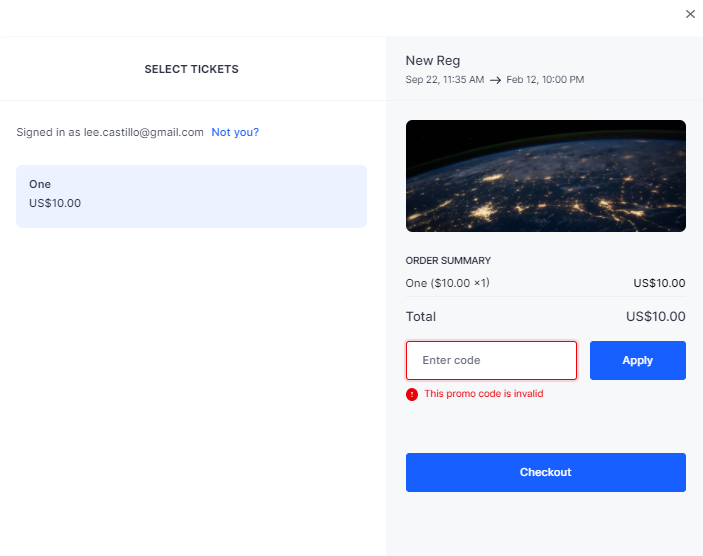Click the Checkout button
This screenshot has width=703, height=556.
click(546, 472)
